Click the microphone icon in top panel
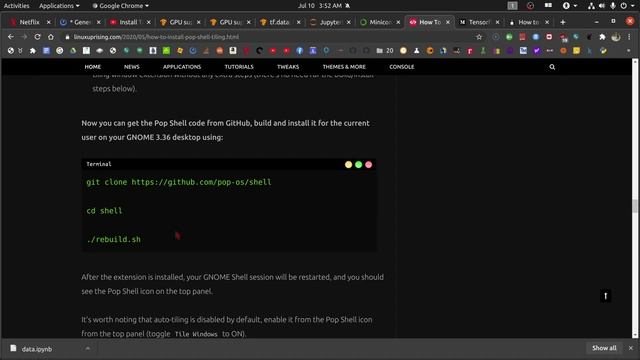 [613, 6]
